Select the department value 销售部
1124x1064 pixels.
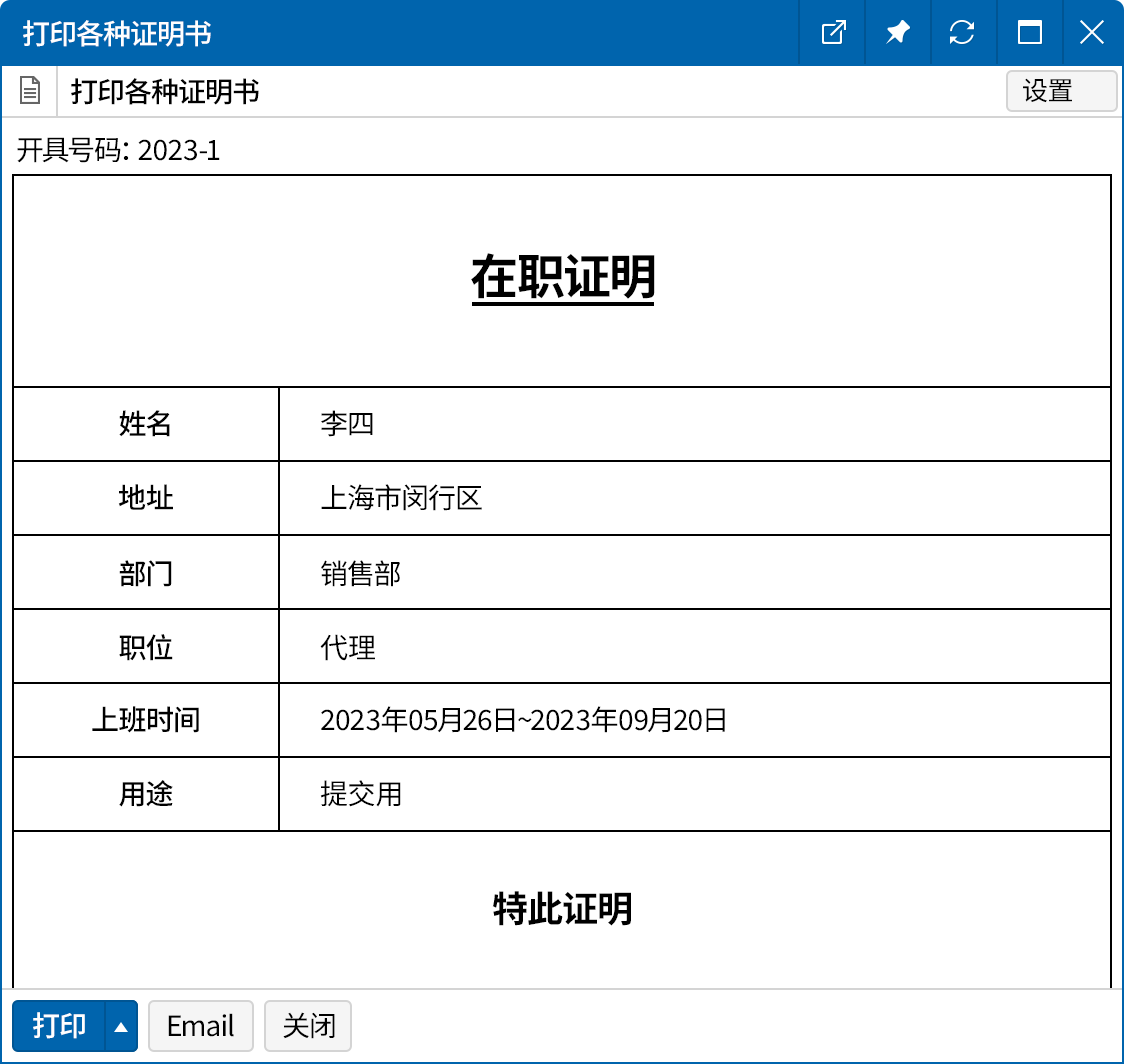tap(360, 572)
